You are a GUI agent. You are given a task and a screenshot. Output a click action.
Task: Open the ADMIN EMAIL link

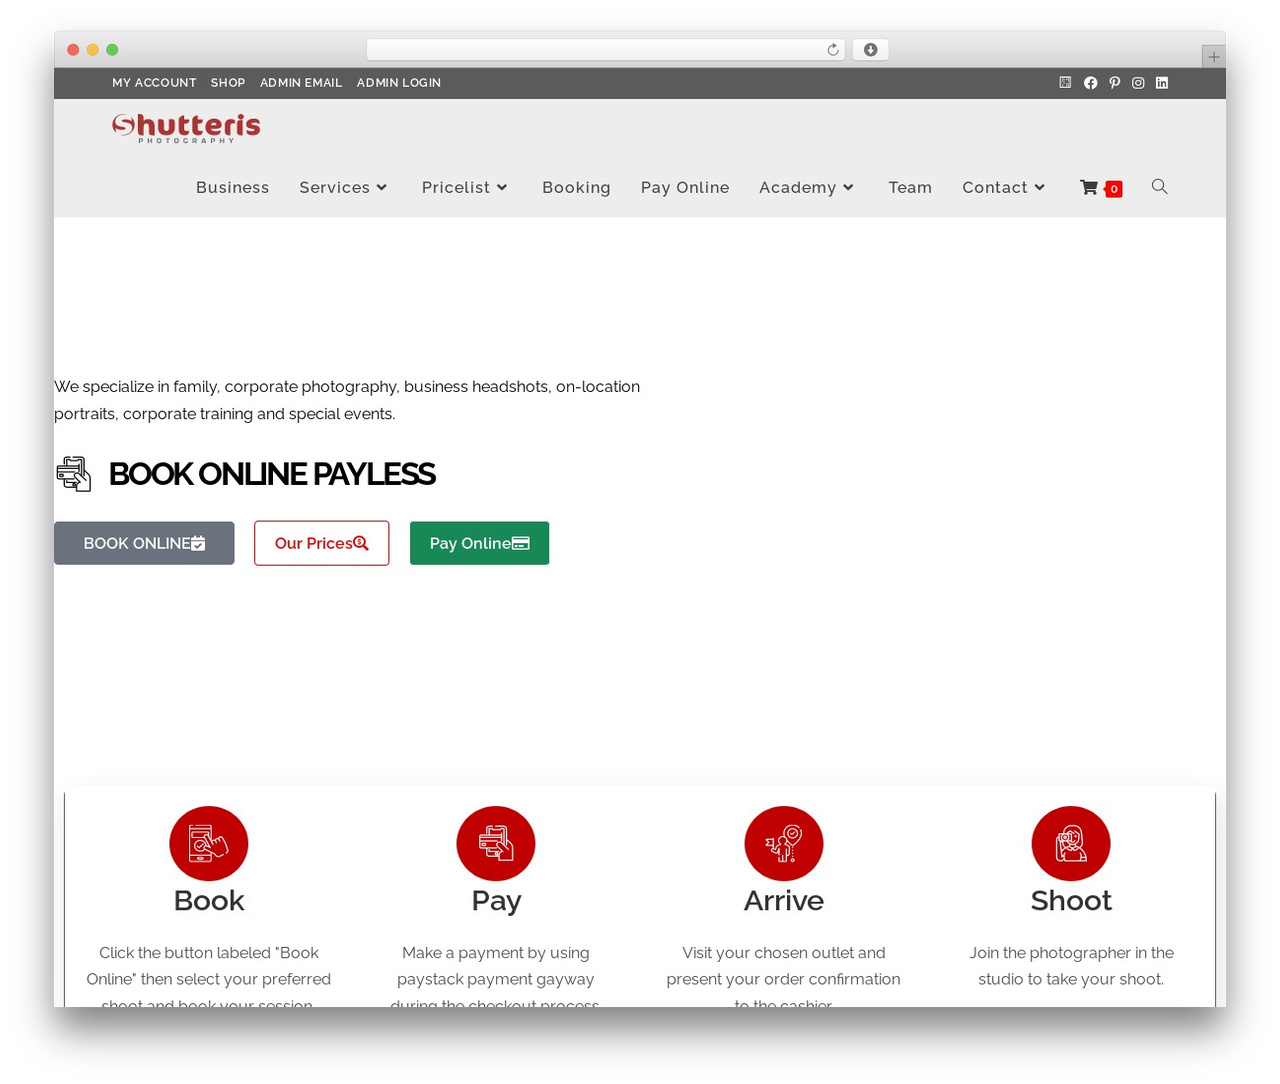[301, 83]
